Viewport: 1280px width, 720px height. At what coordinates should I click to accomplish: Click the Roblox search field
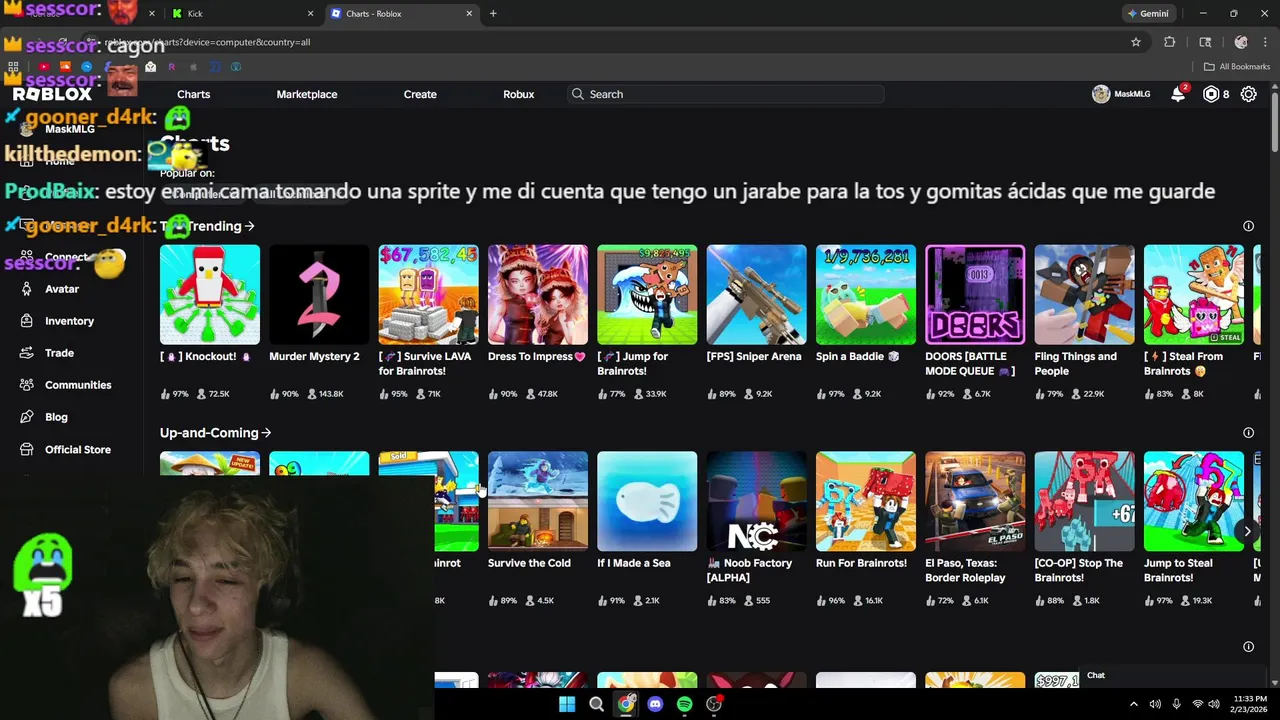(726, 94)
